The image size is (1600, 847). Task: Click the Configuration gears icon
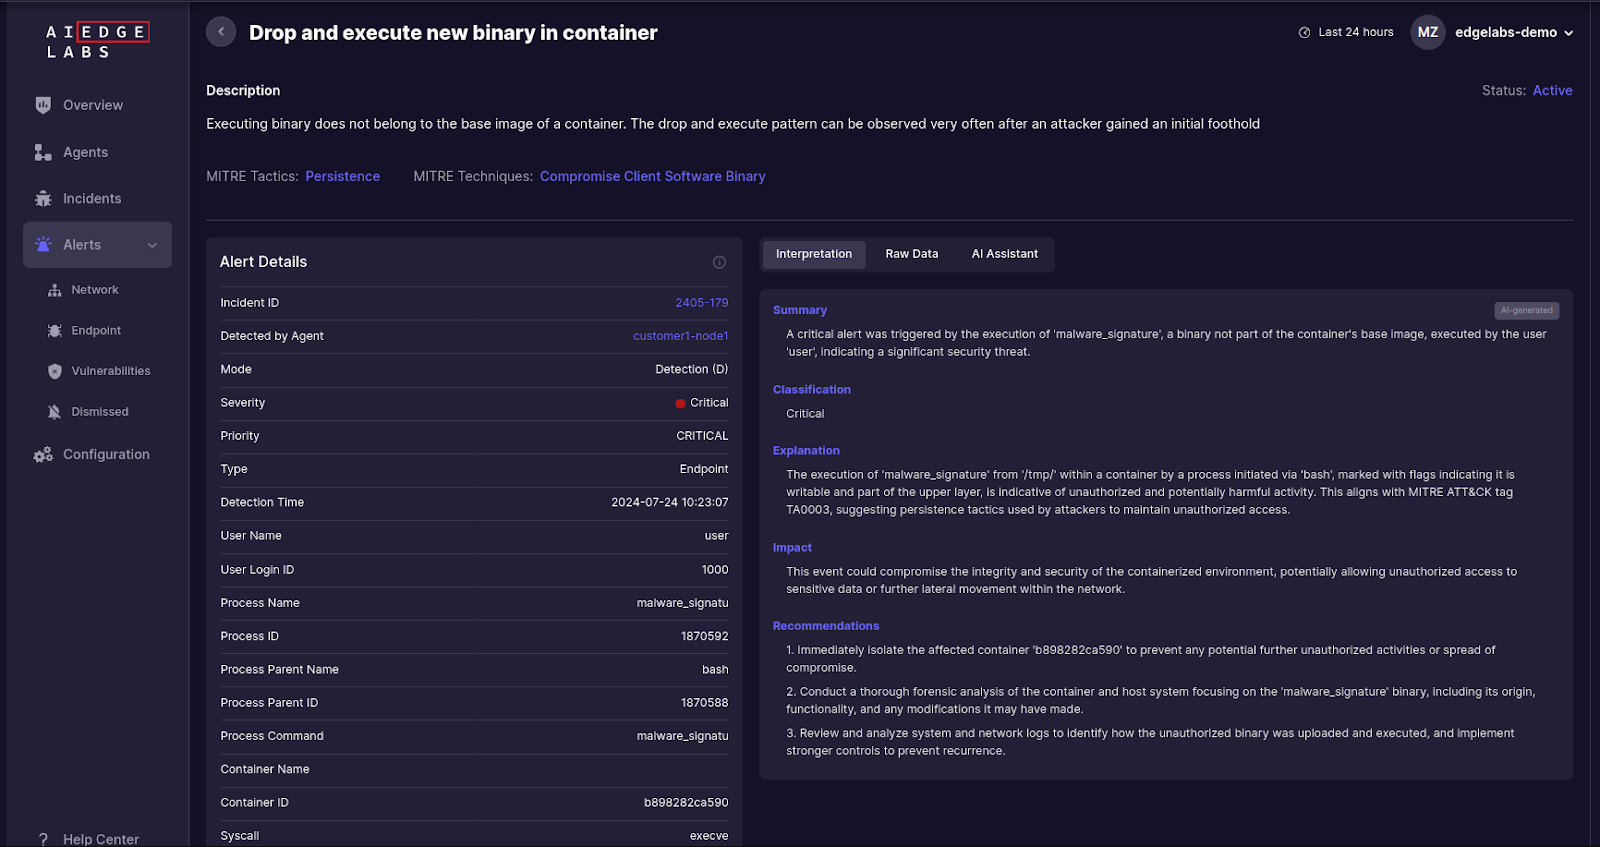tap(43, 455)
